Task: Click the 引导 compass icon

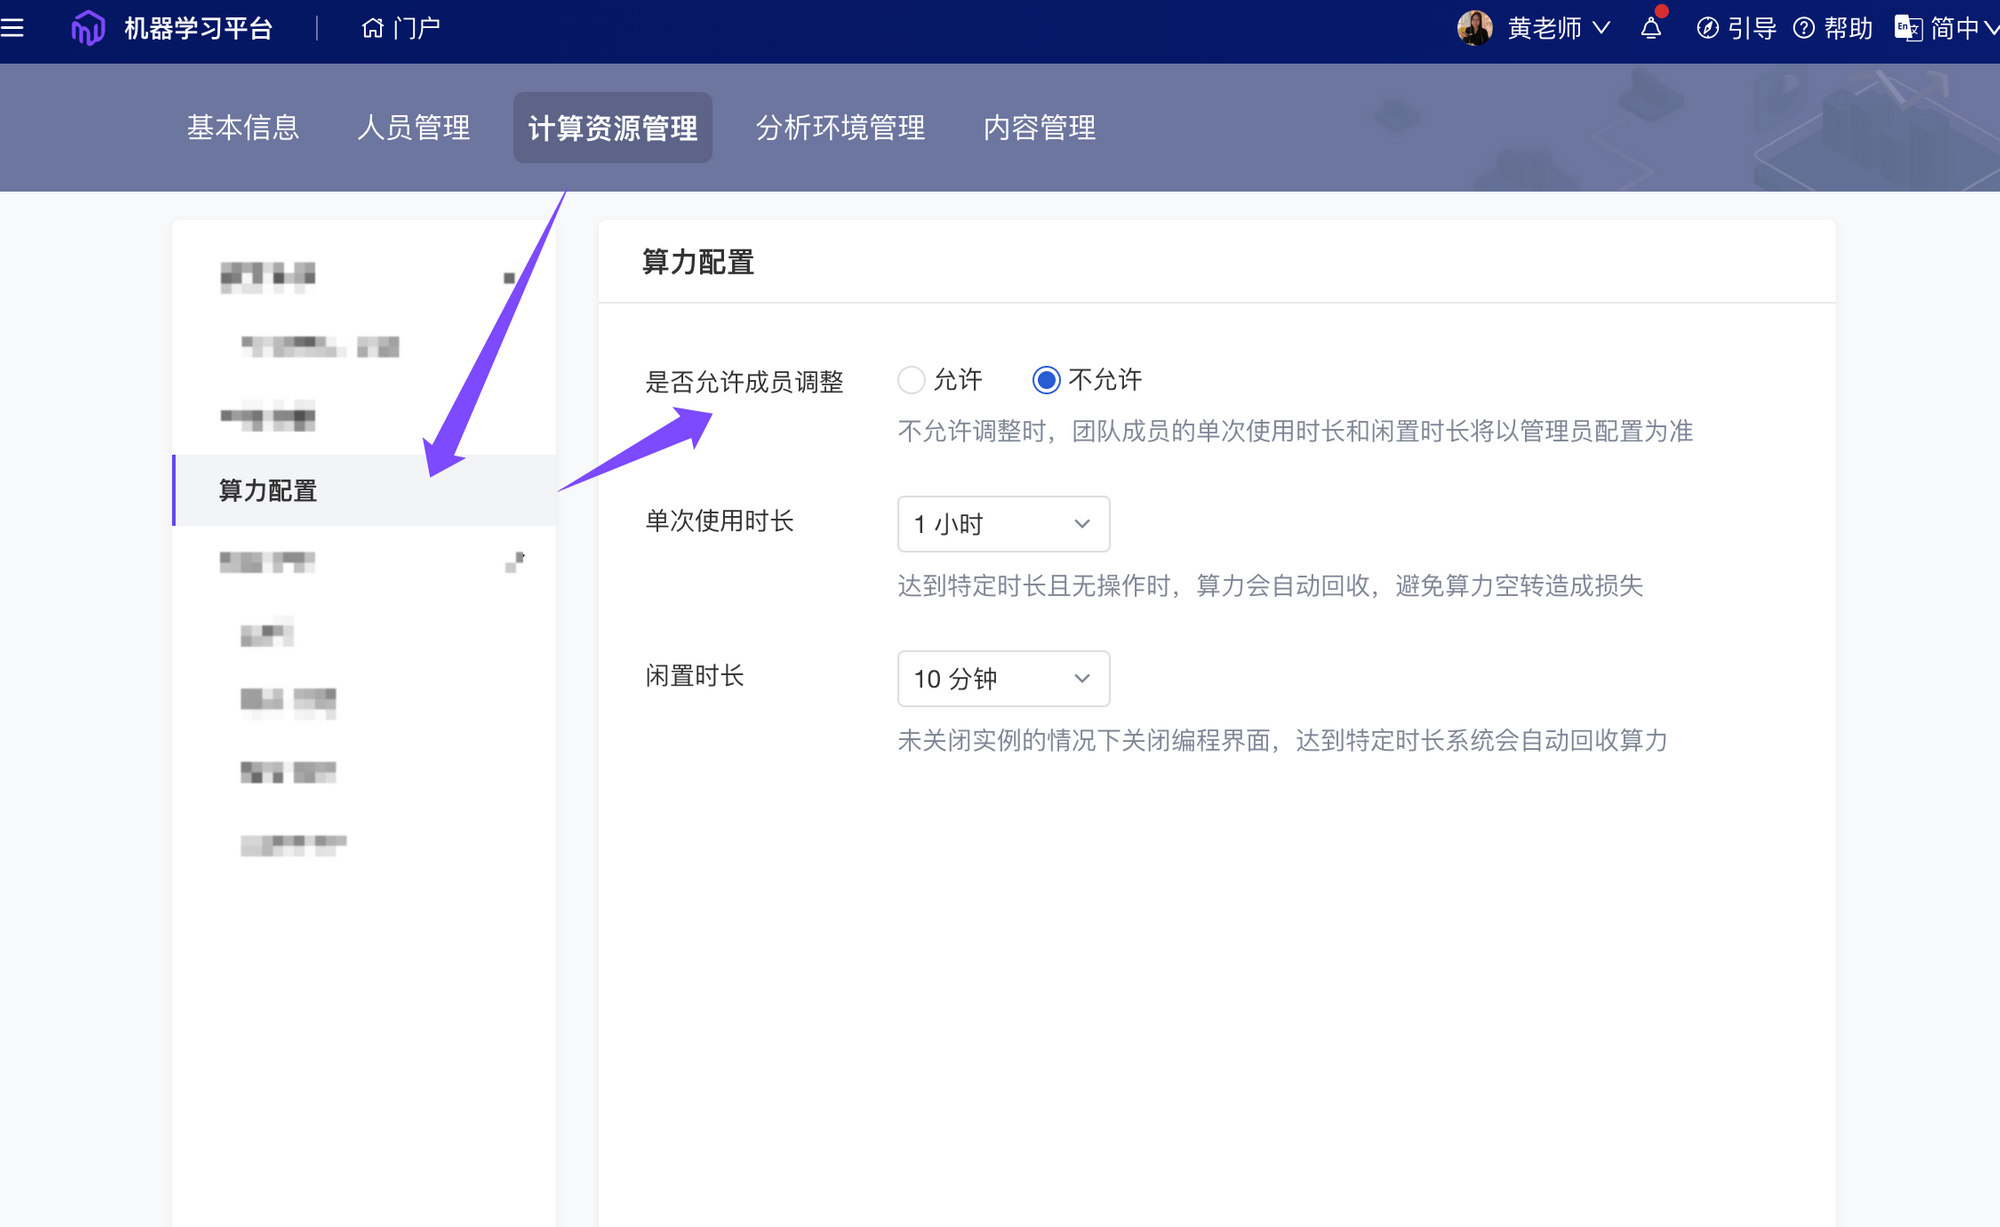Action: pyautogui.click(x=1708, y=28)
